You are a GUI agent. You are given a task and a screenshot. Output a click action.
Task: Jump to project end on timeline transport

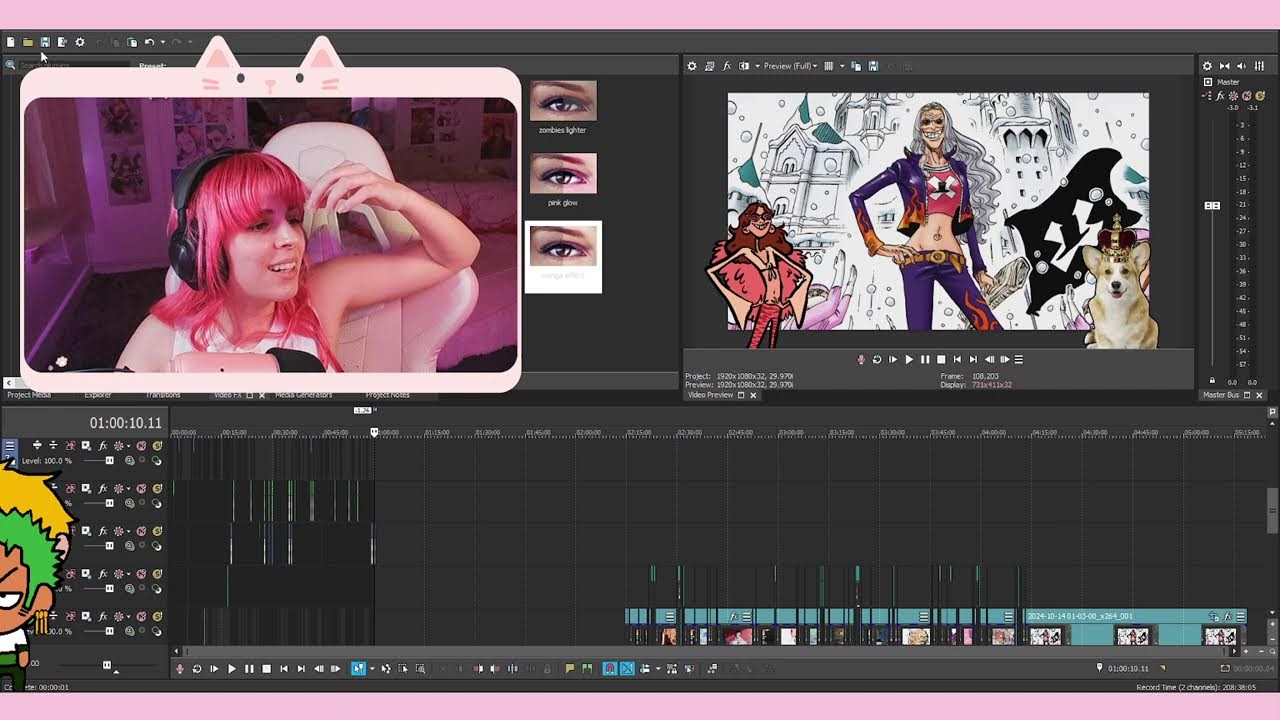tap(301, 669)
